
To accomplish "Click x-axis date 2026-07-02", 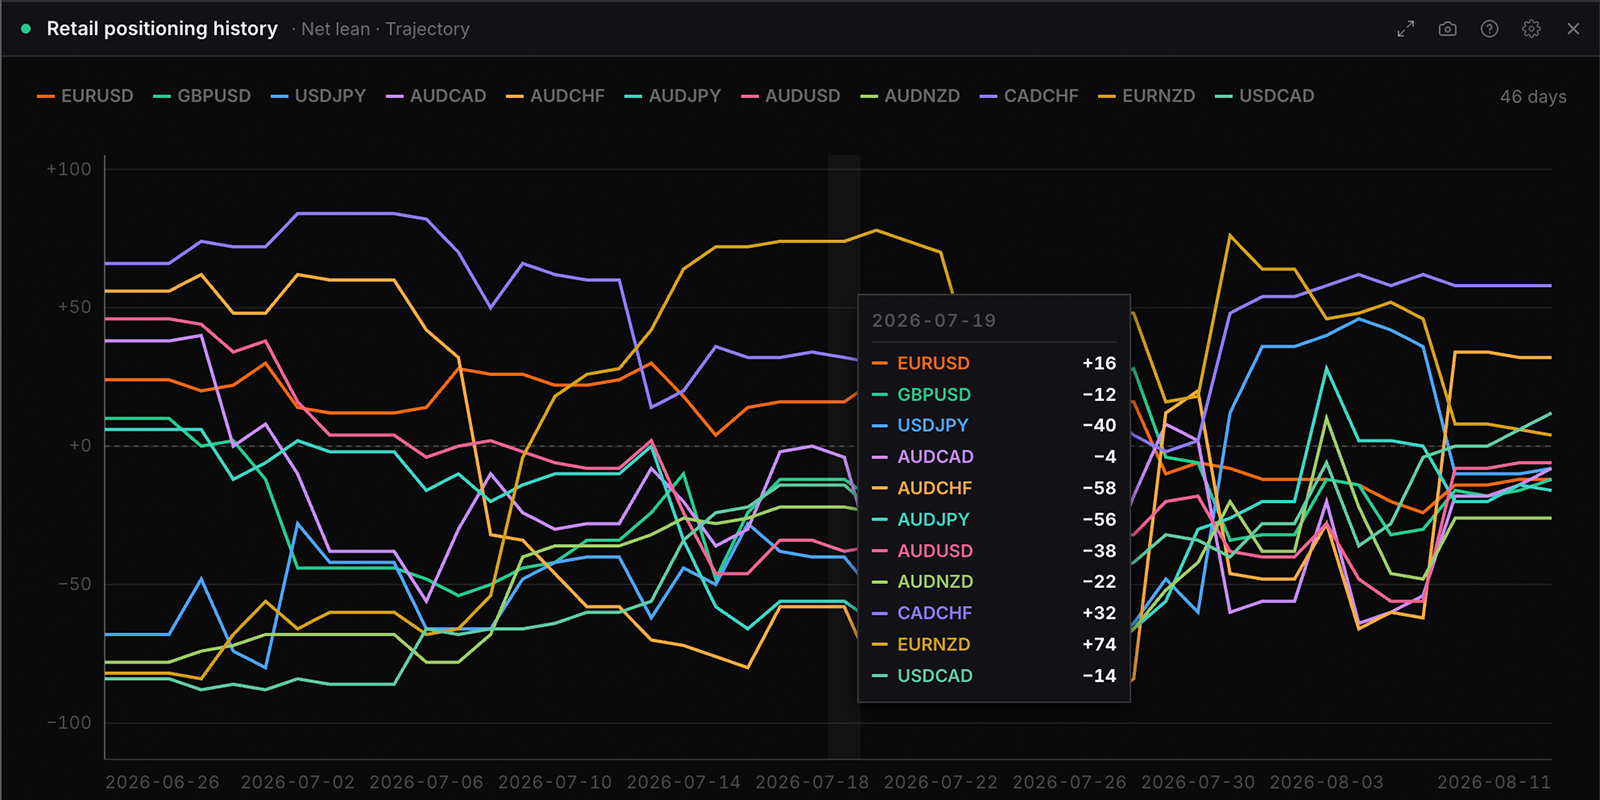I will pyautogui.click(x=298, y=782).
